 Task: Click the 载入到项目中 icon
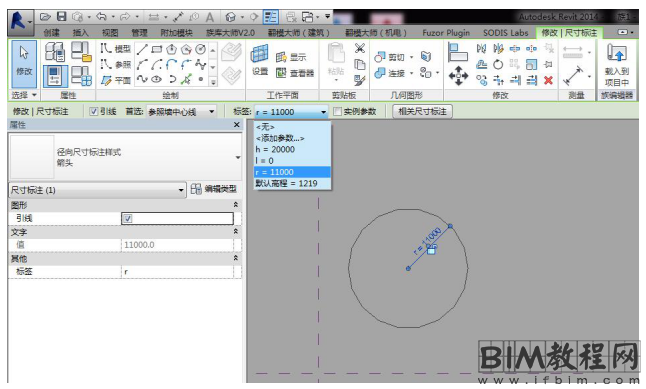[x=616, y=64]
